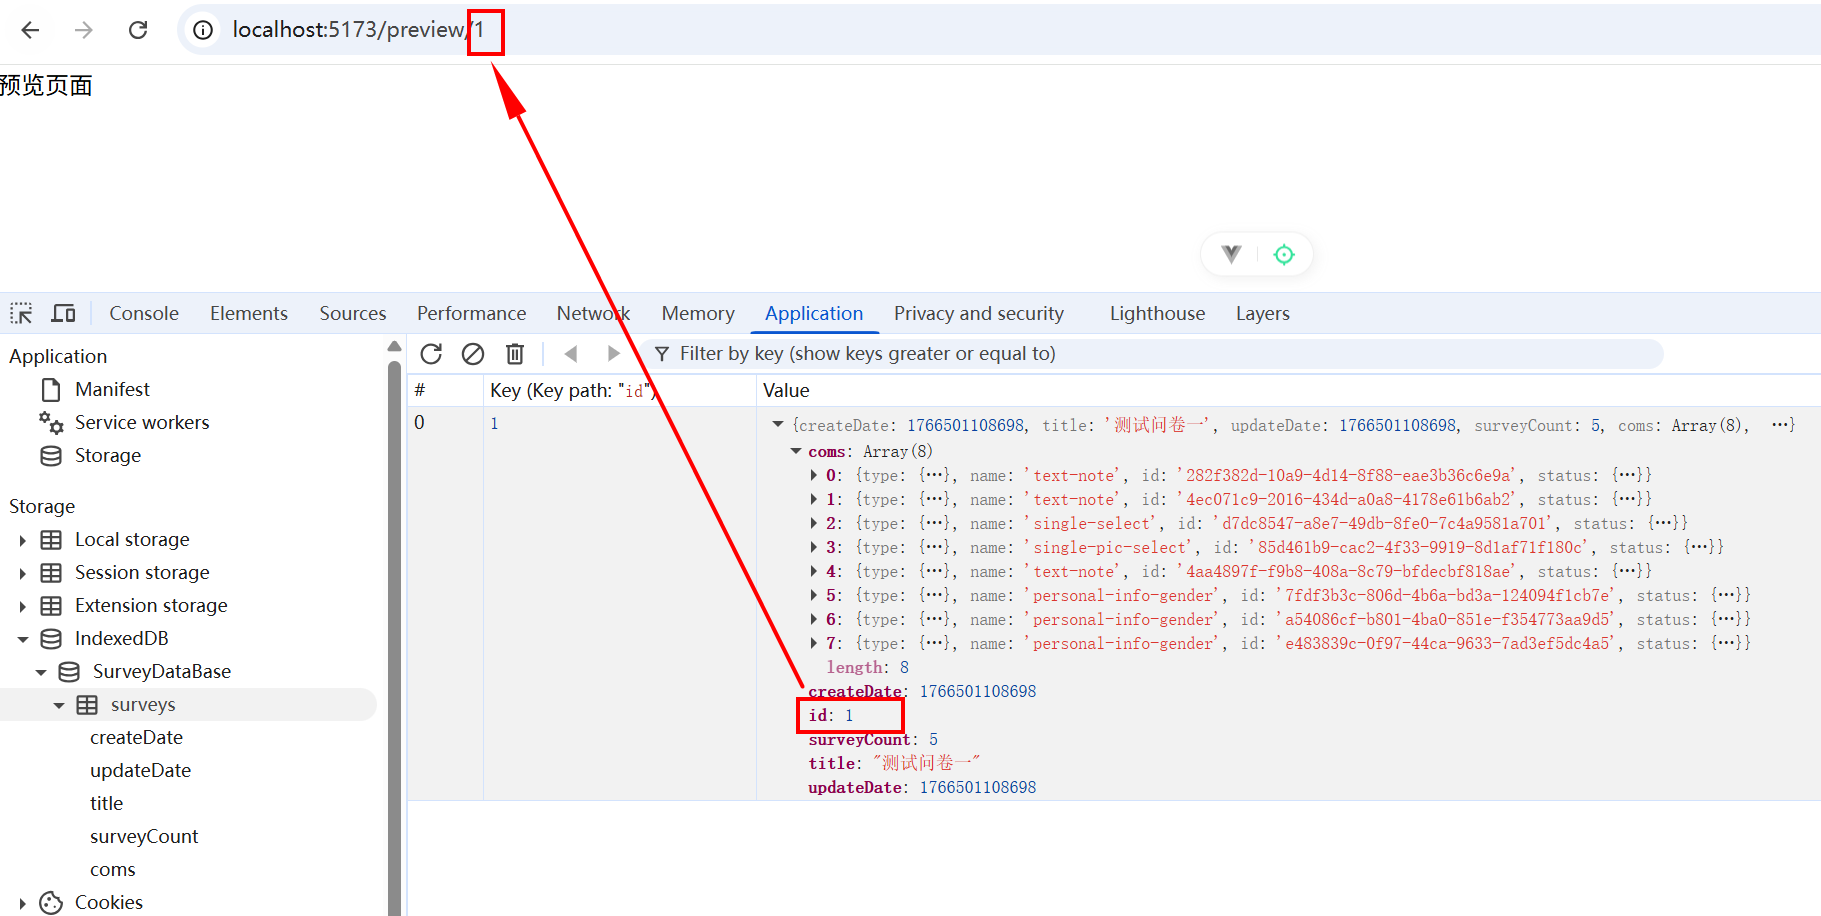
Task: Click the surveyCount: 5 property line
Action: (873, 739)
